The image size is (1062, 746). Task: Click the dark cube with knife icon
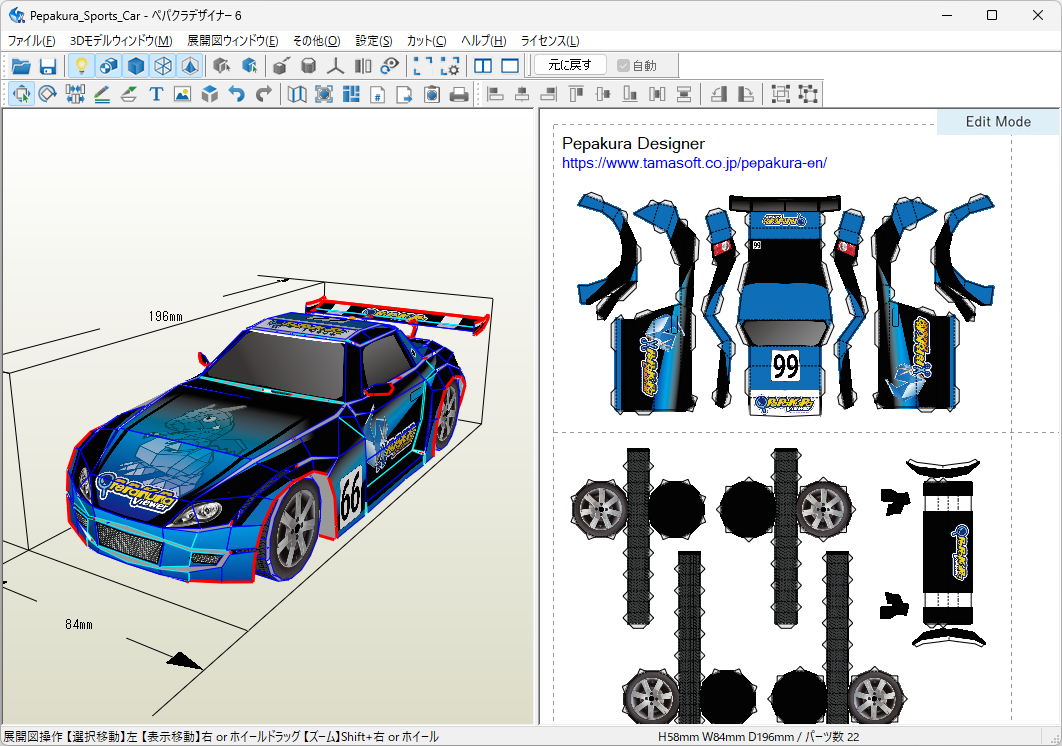pos(281,66)
